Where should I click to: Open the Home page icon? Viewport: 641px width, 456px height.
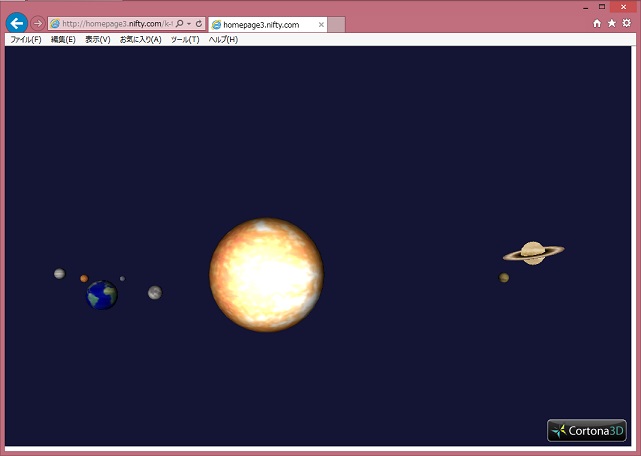point(597,23)
